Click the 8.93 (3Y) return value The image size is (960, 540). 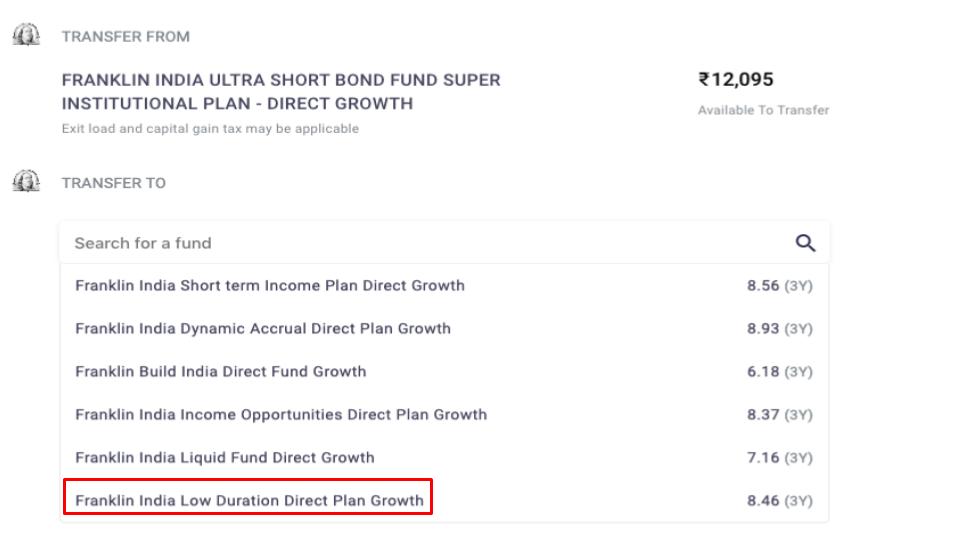click(779, 329)
